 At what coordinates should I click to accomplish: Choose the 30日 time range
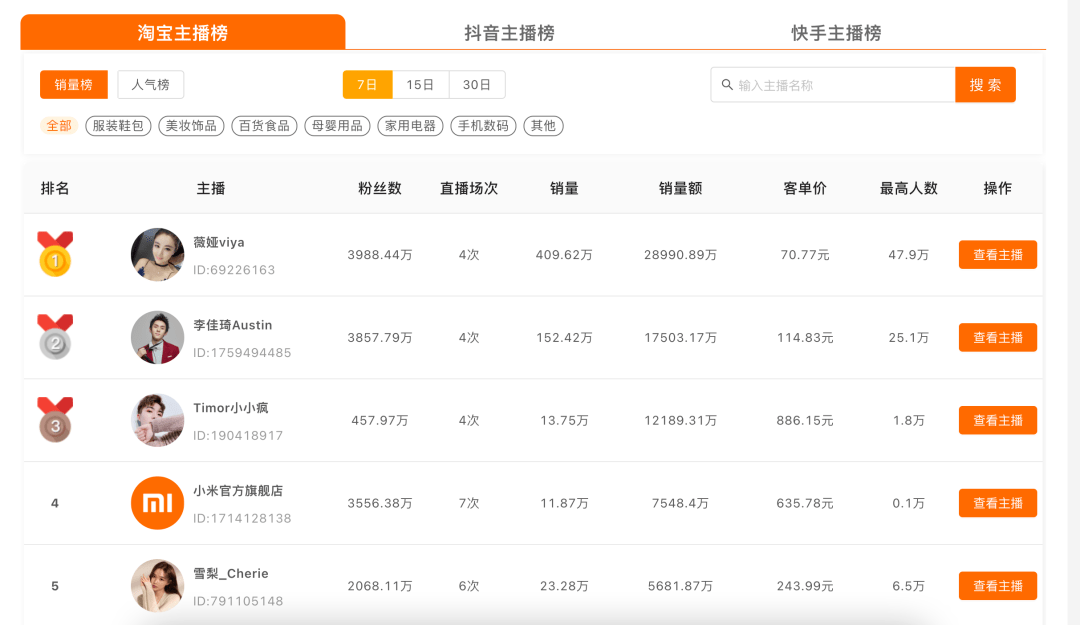[x=477, y=85]
